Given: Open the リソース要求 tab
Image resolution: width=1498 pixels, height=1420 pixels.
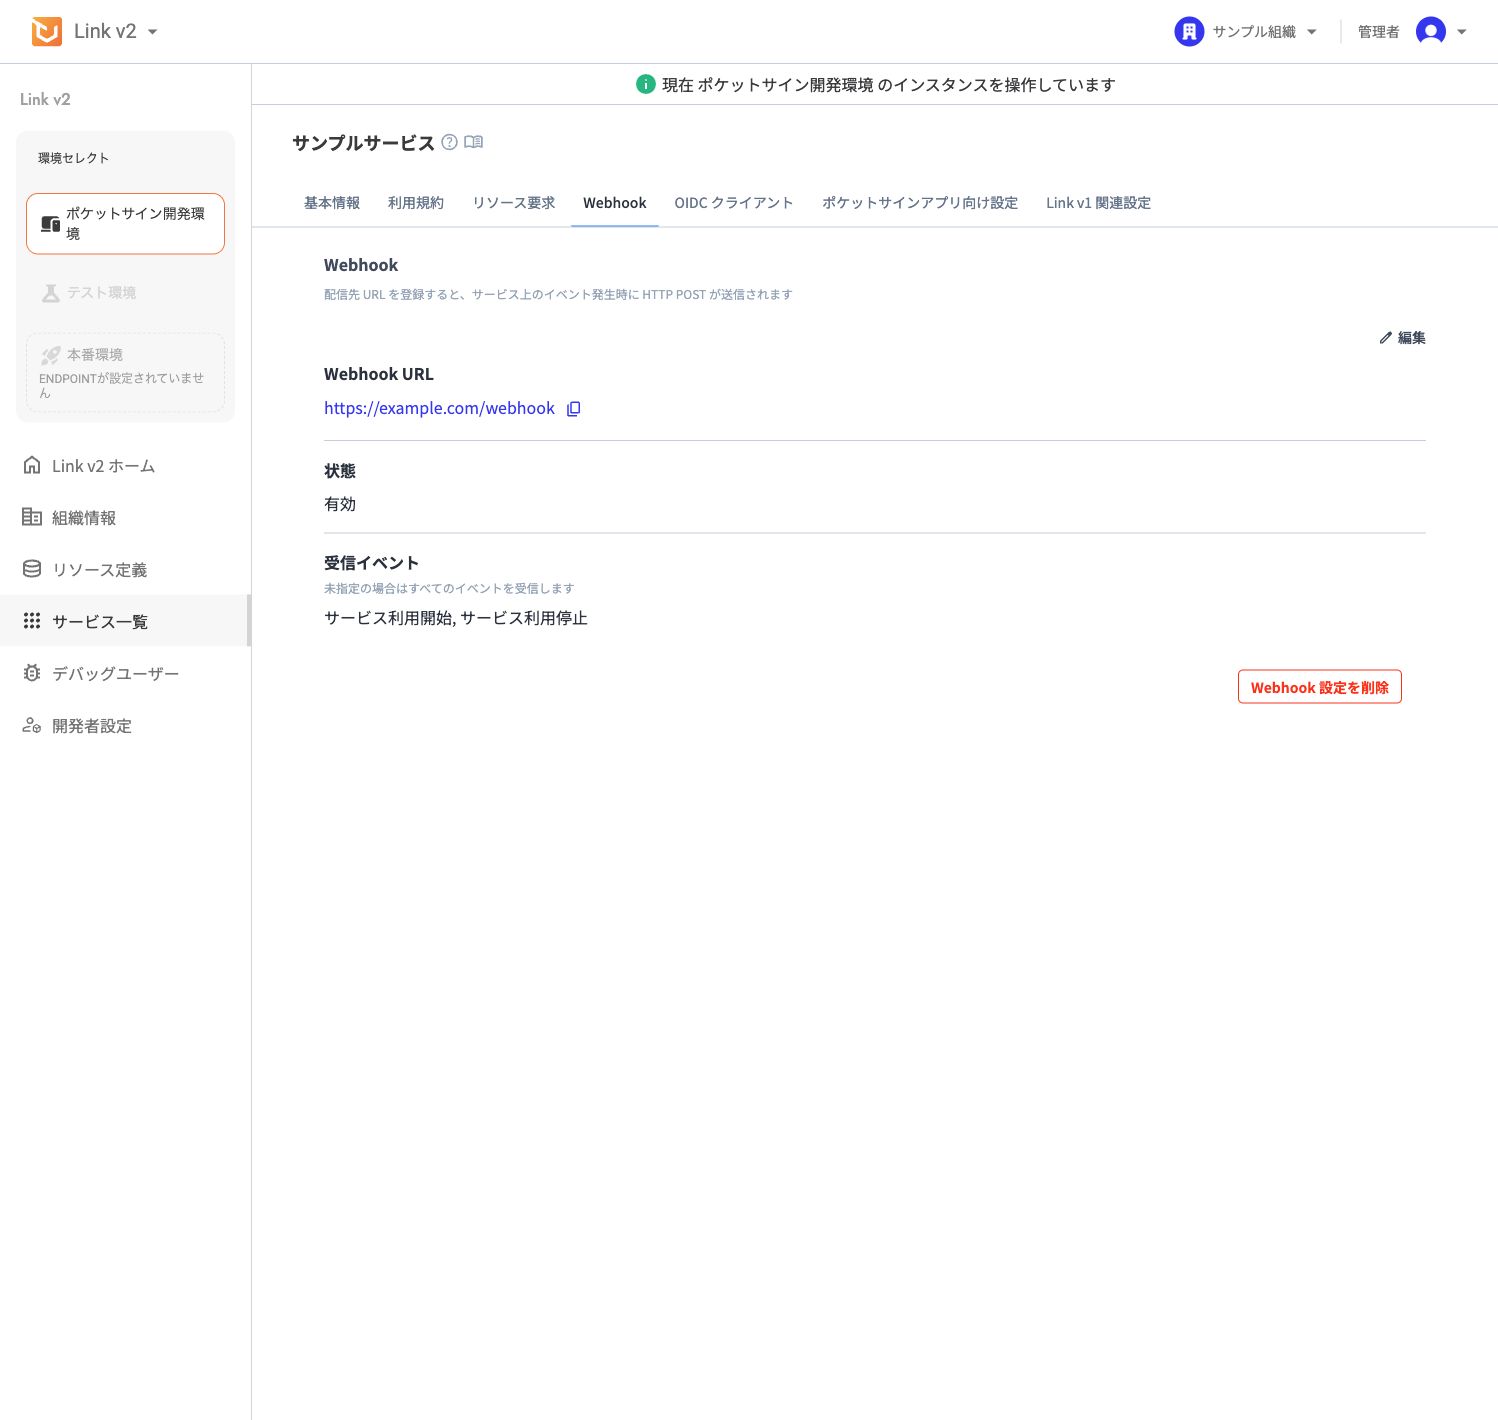Looking at the screenshot, I should (x=514, y=203).
